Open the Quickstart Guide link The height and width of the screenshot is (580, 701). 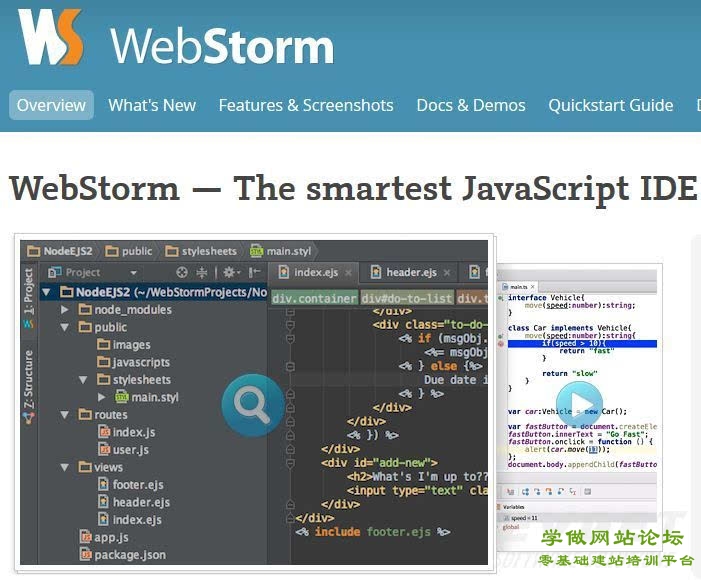tap(610, 105)
